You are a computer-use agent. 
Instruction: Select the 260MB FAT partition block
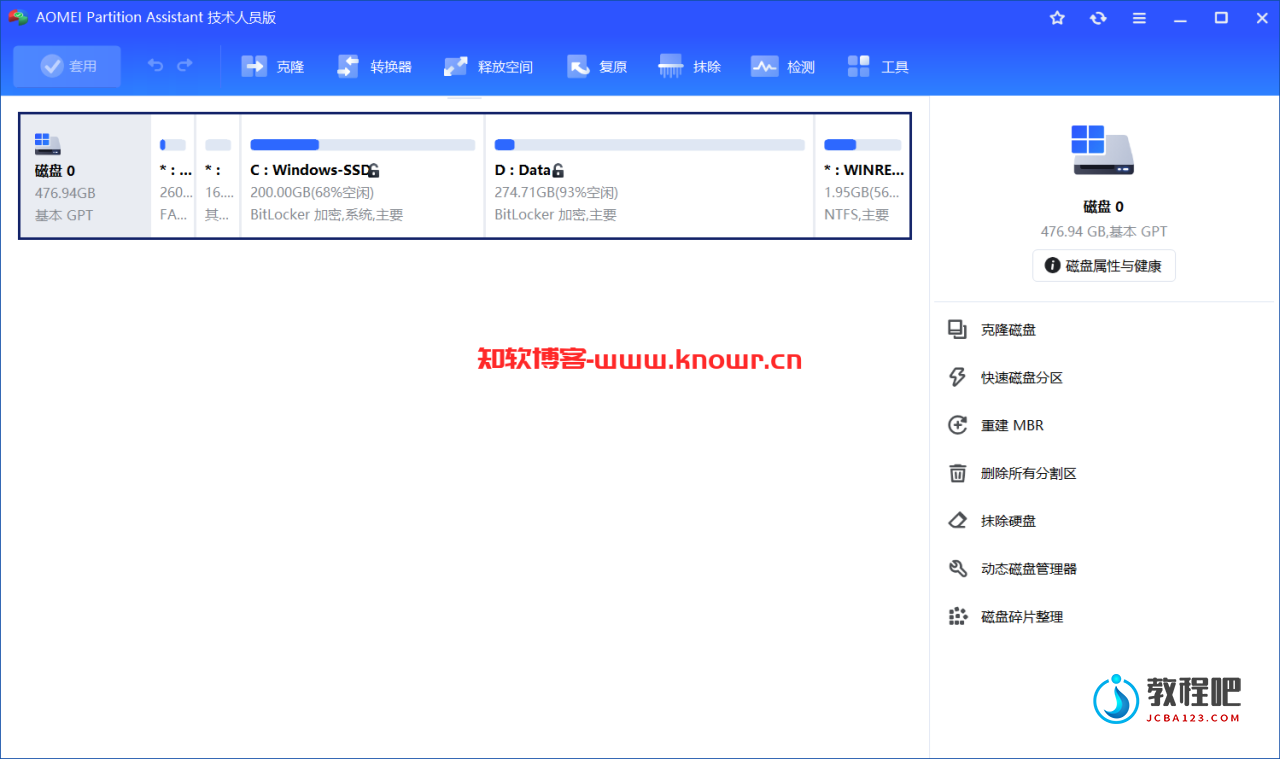pyautogui.click(x=173, y=176)
